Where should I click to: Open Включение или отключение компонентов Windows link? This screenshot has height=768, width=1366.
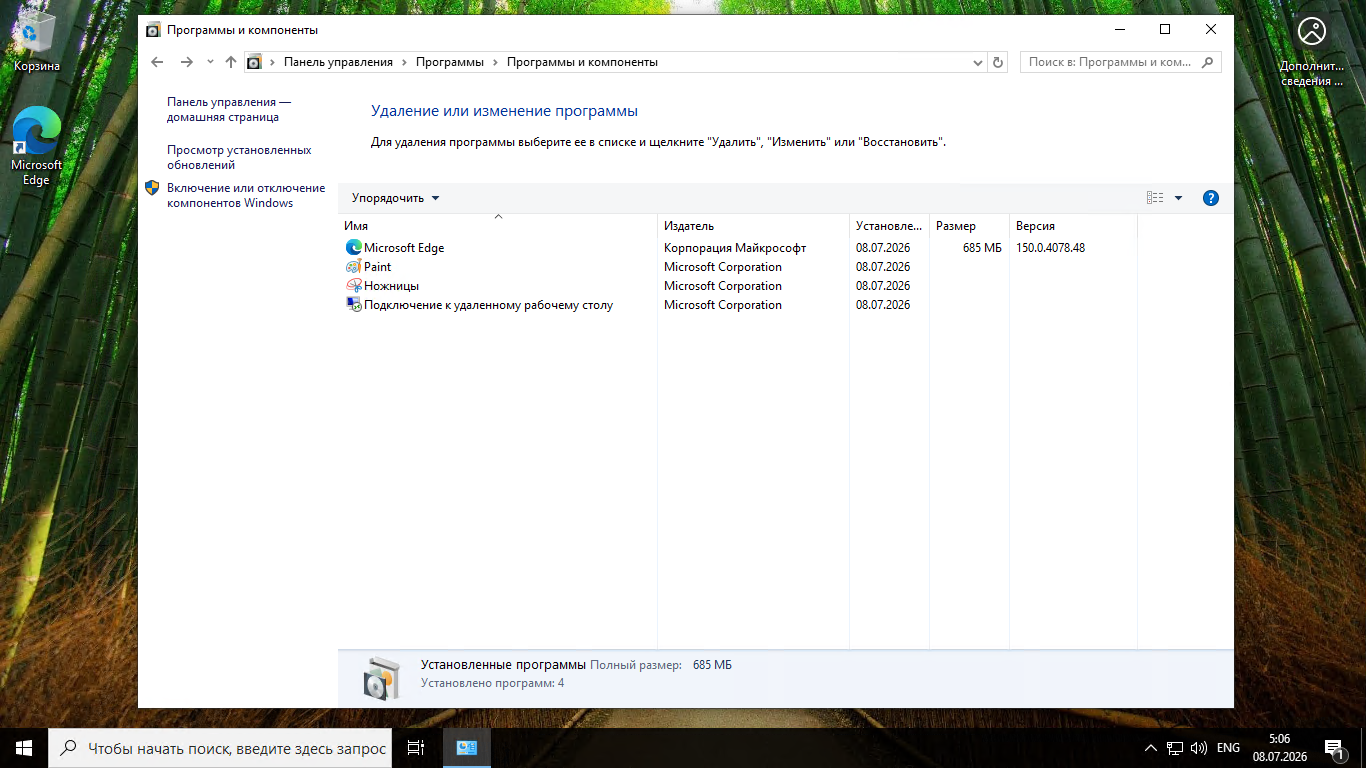[x=246, y=195]
